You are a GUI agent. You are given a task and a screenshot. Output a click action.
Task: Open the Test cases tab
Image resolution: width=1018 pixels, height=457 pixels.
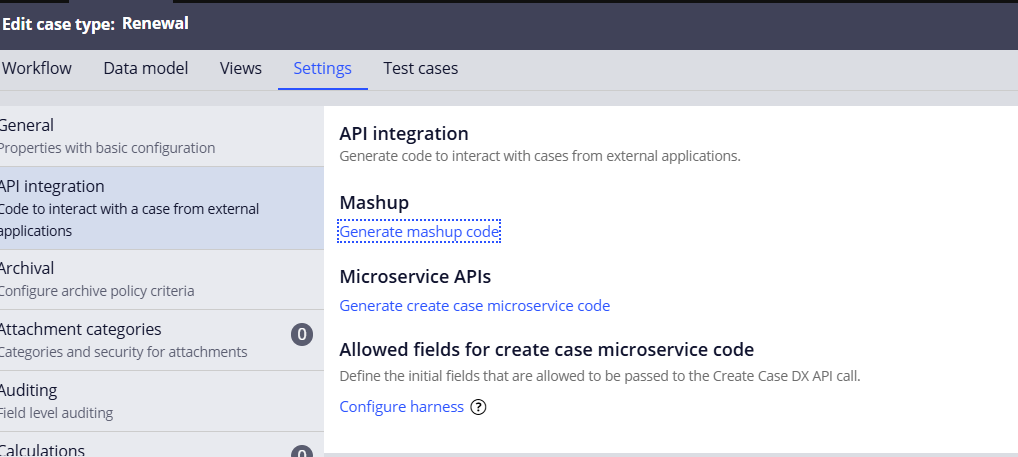420,68
